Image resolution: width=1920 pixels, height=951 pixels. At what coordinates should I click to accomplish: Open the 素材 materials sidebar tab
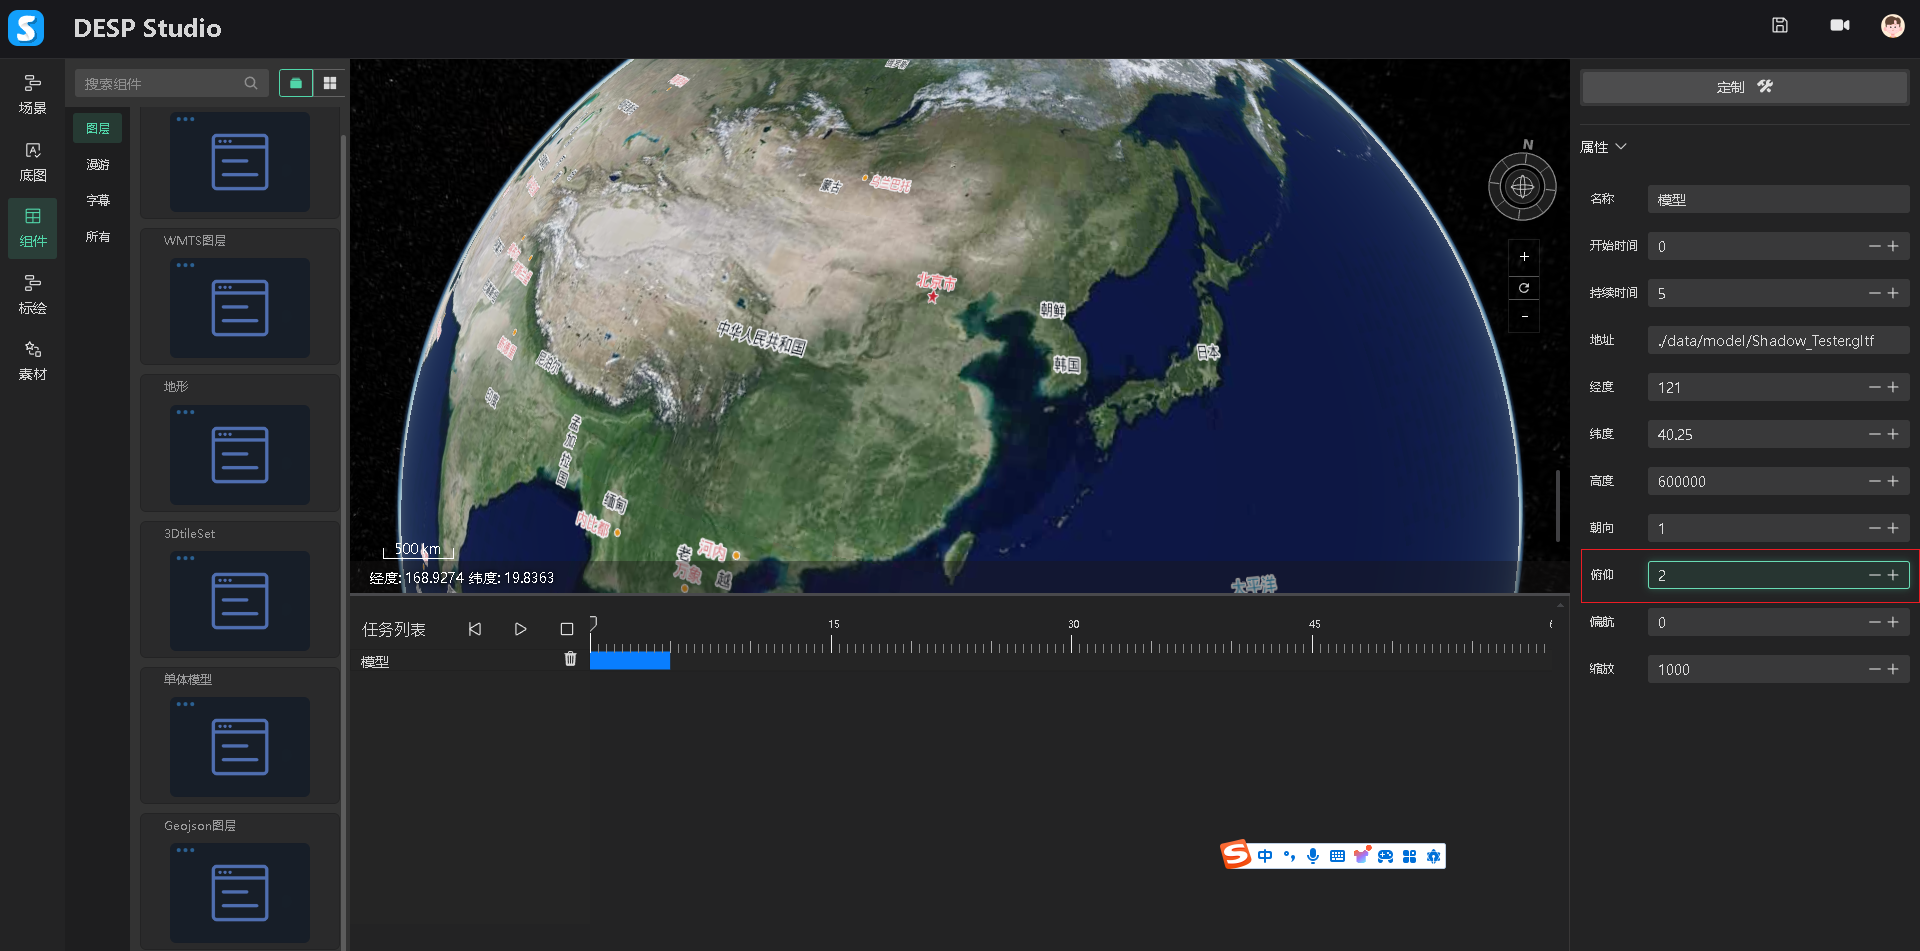tap(33, 360)
